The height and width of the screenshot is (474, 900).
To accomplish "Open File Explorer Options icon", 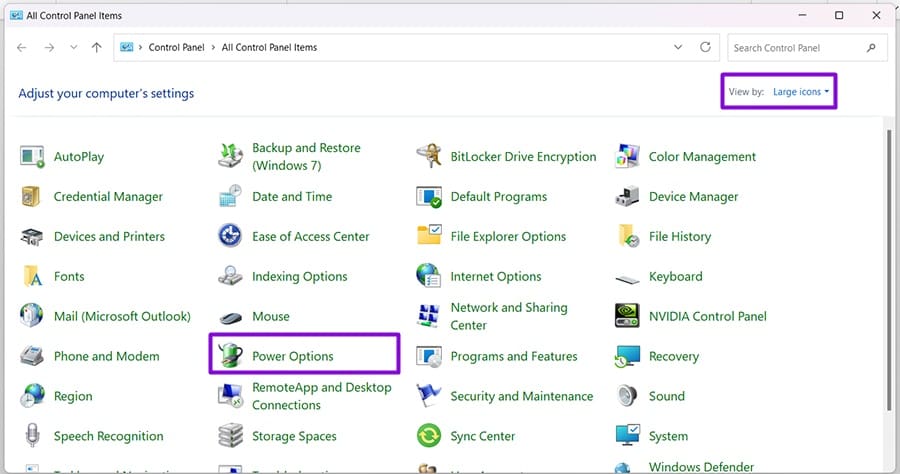I will 429,235.
